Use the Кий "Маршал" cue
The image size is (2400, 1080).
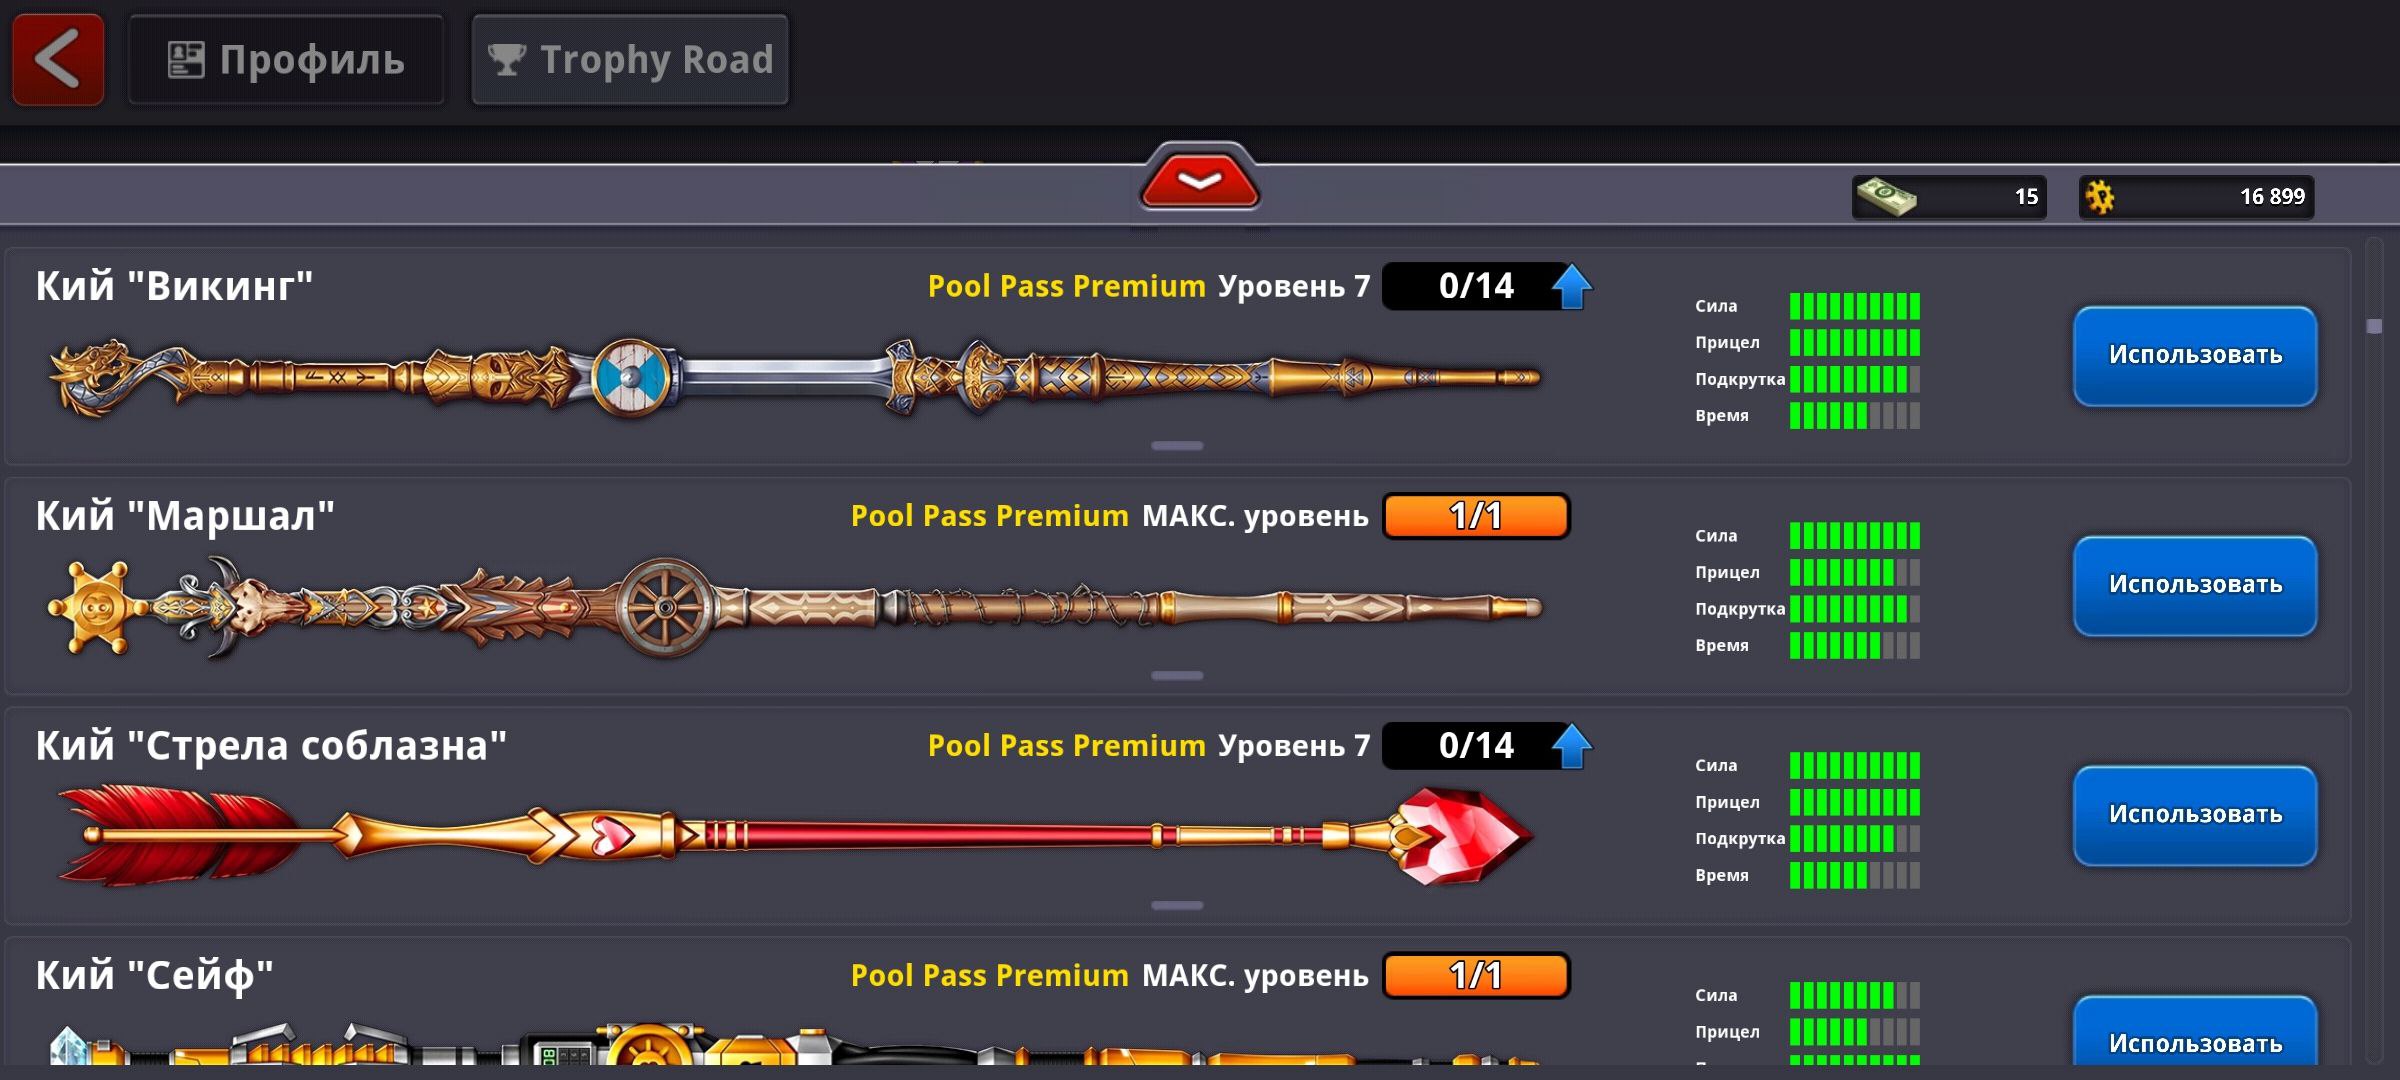click(x=2195, y=586)
